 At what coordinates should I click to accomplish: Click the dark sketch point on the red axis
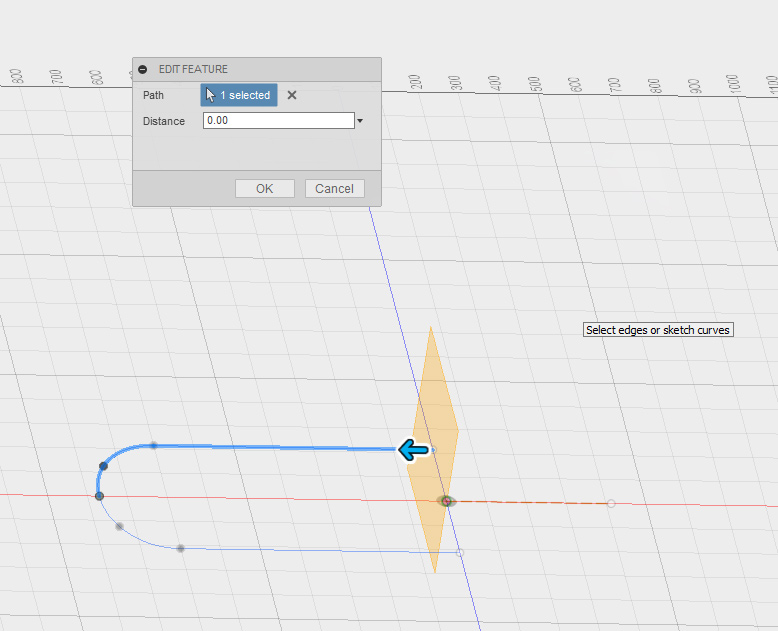99,495
